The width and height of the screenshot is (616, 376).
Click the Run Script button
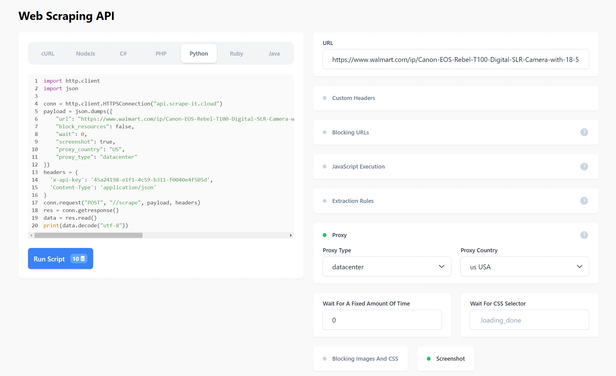tap(60, 259)
